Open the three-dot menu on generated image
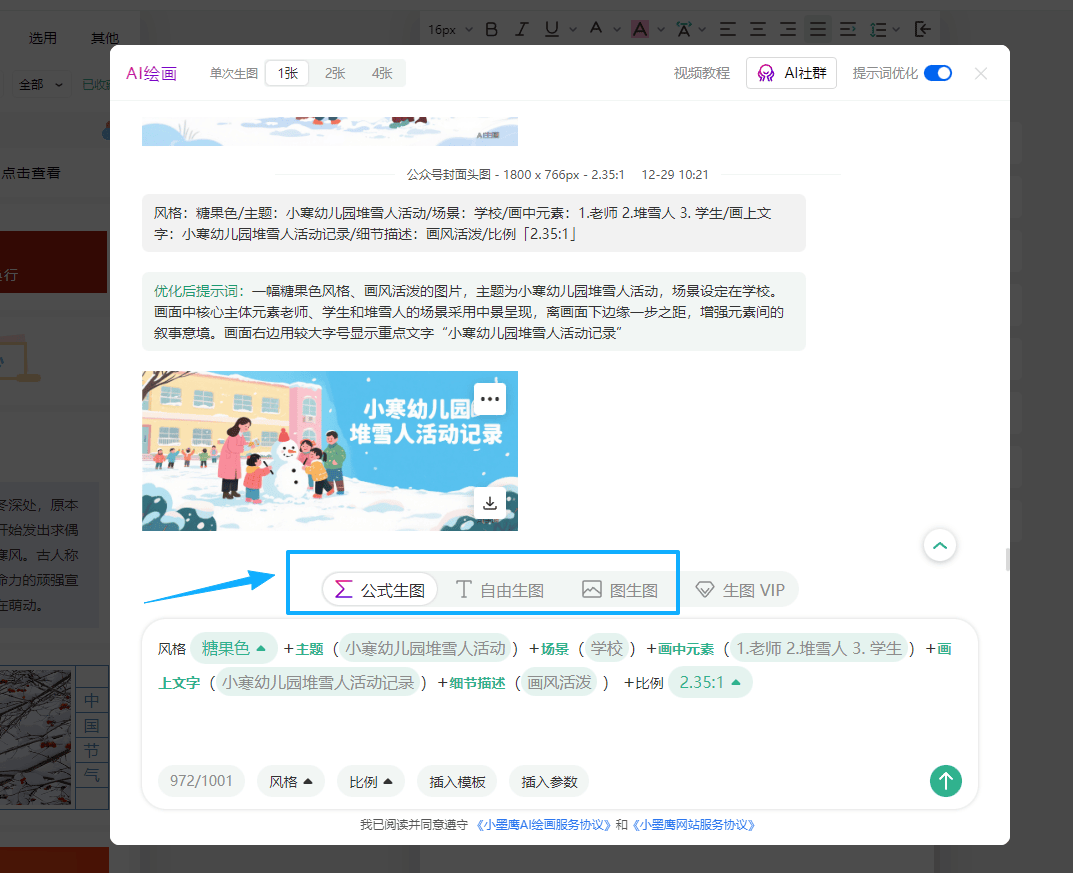 pyautogui.click(x=489, y=398)
